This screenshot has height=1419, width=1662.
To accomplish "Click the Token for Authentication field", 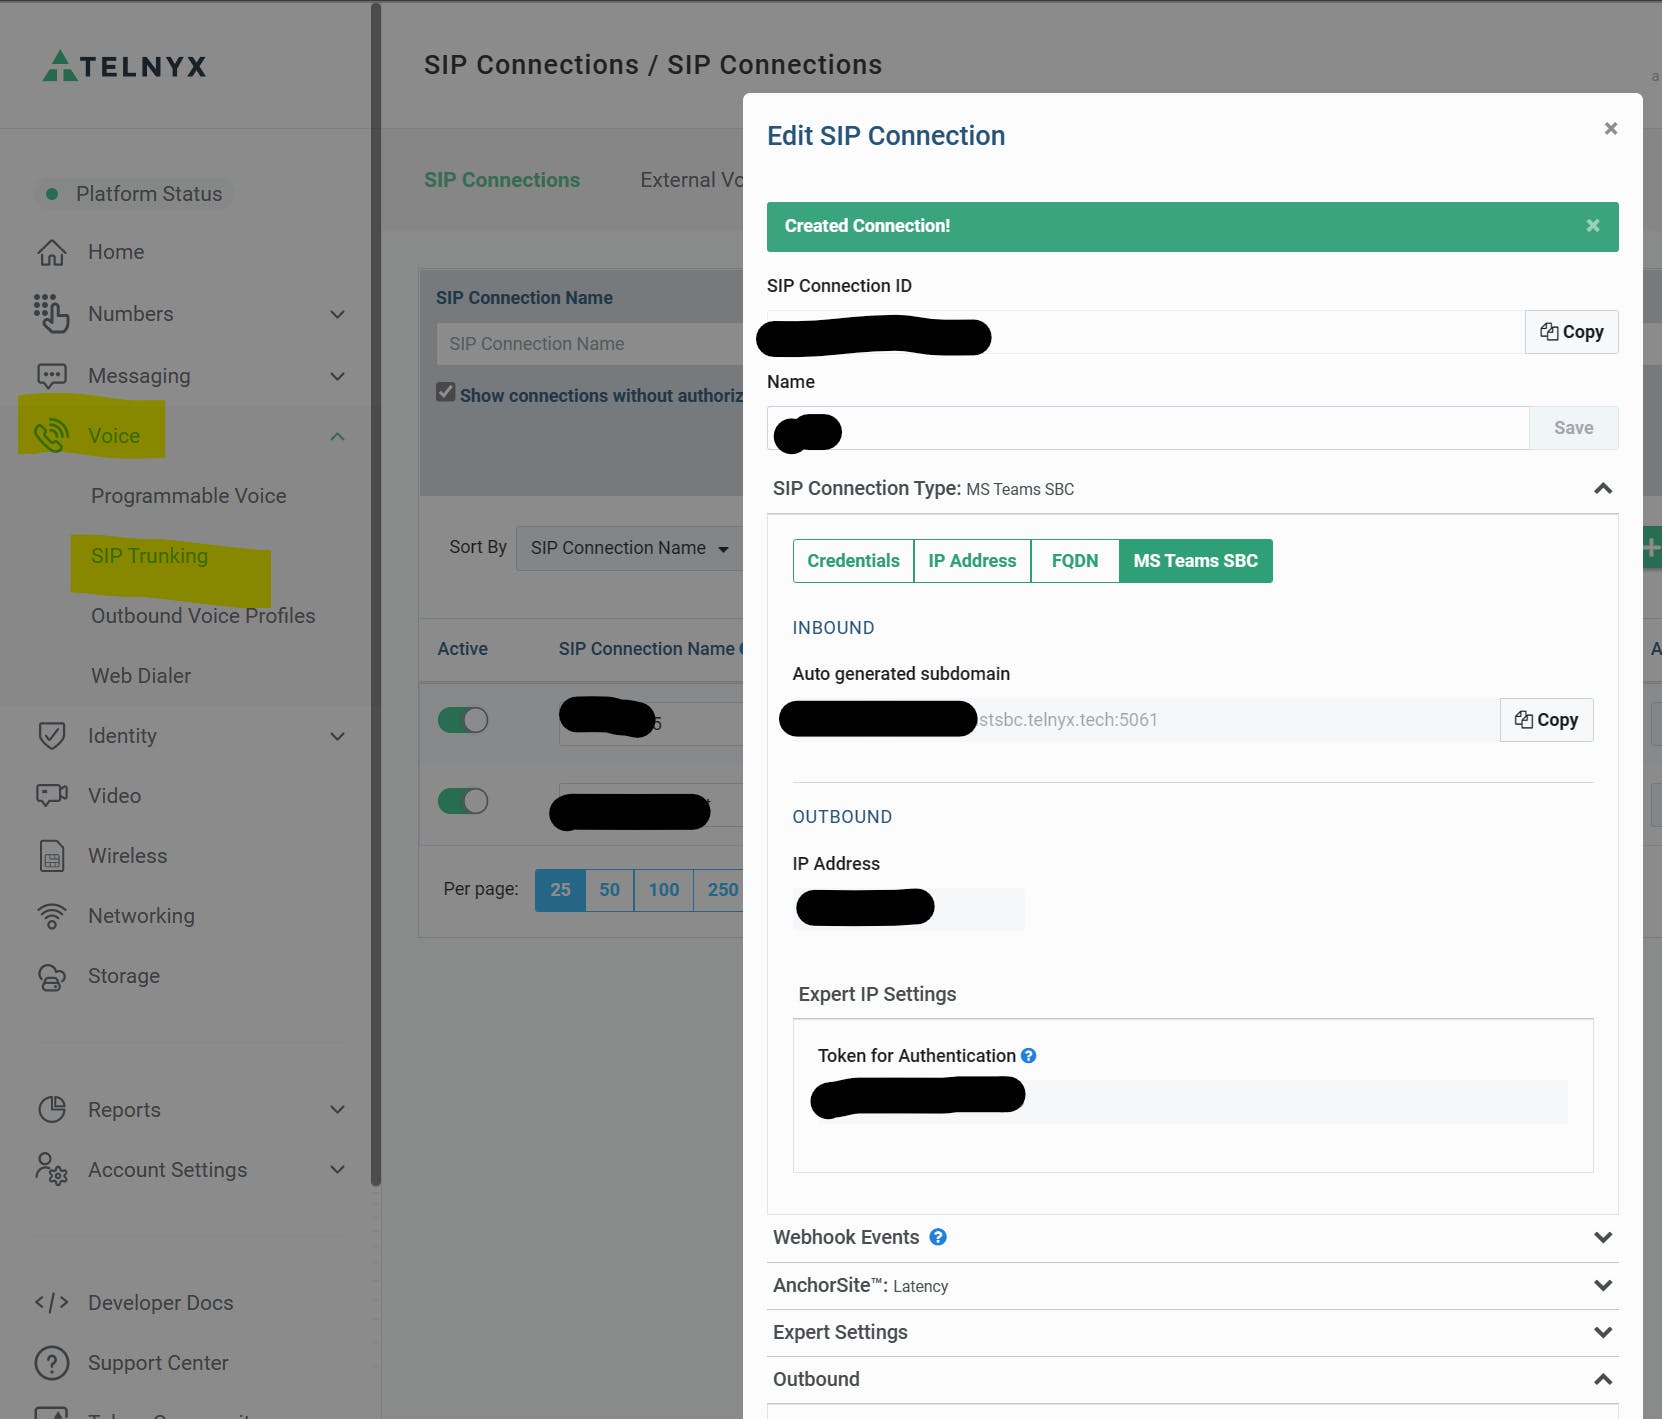I will 1192,1101.
